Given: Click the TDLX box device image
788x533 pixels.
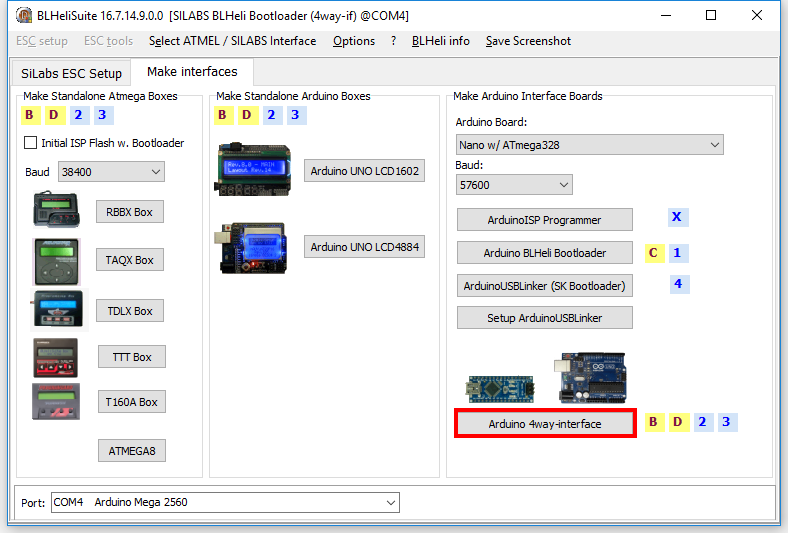Looking at the screenshot, I should 58,310.
